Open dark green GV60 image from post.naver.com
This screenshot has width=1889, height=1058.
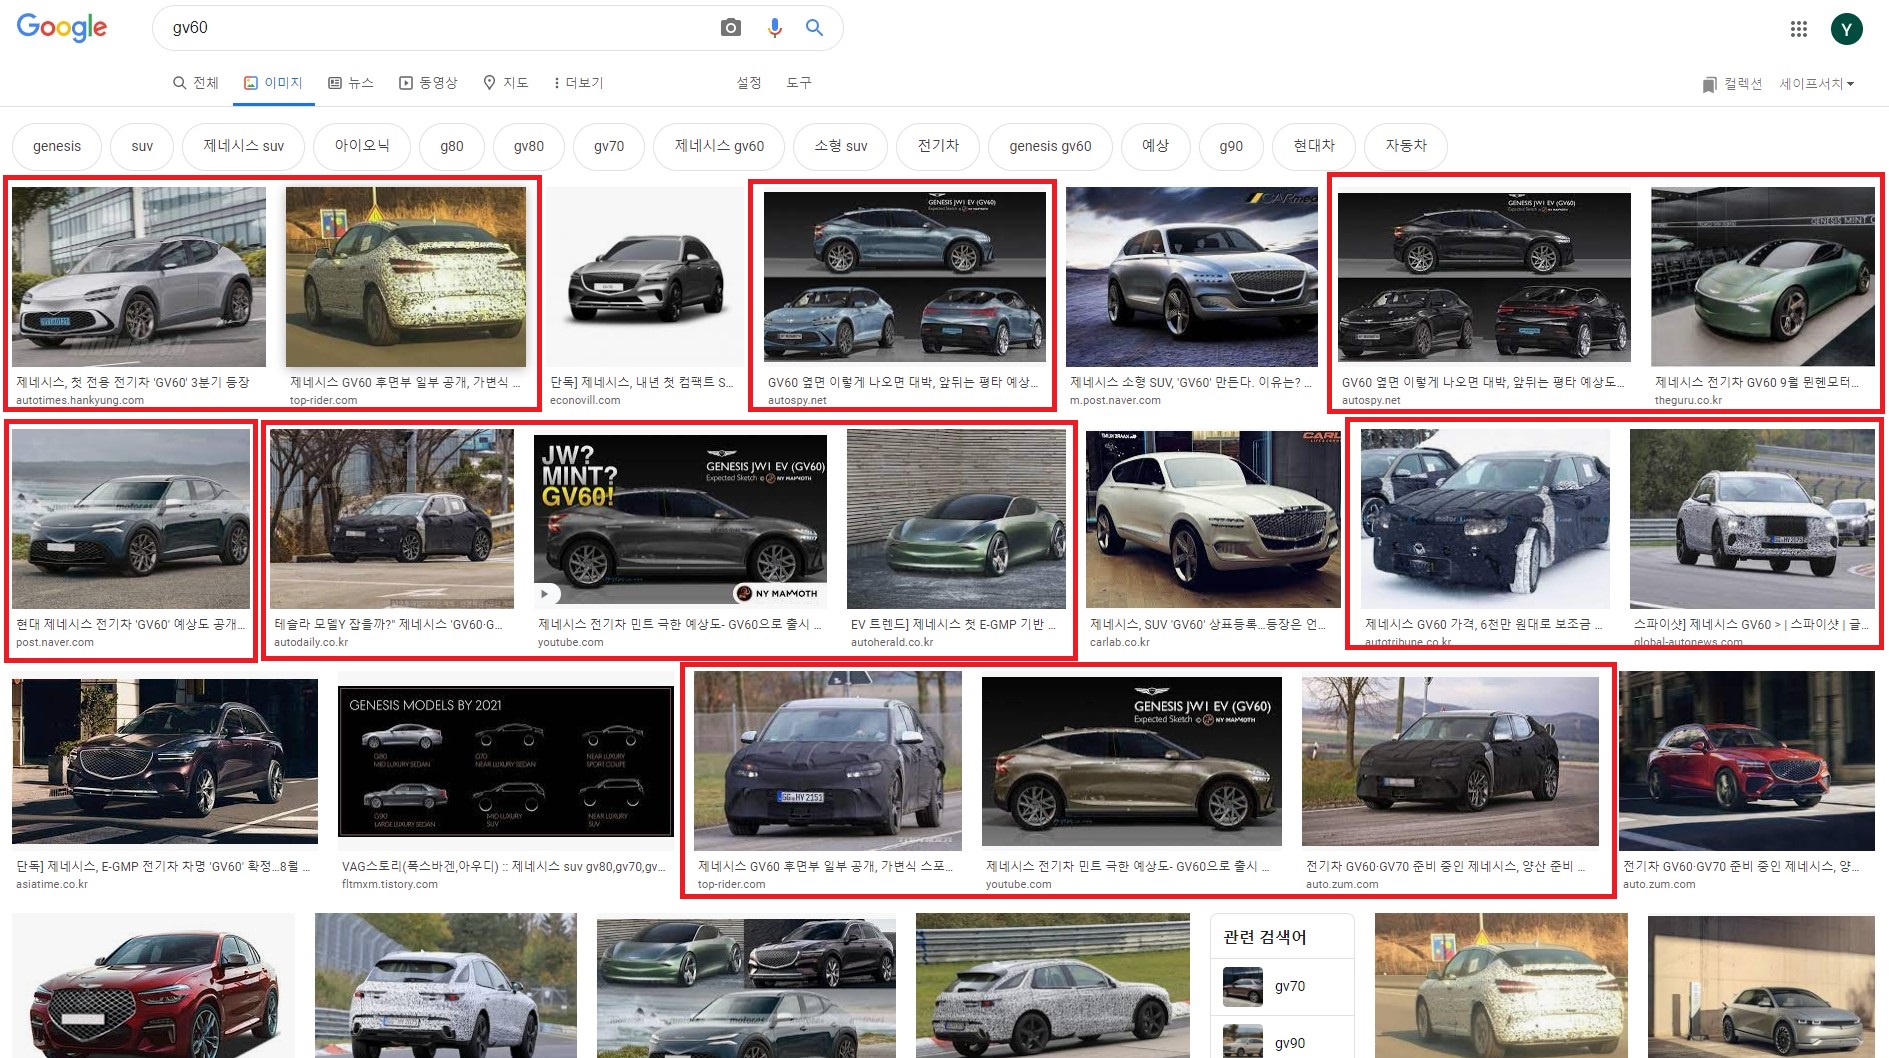131,519
